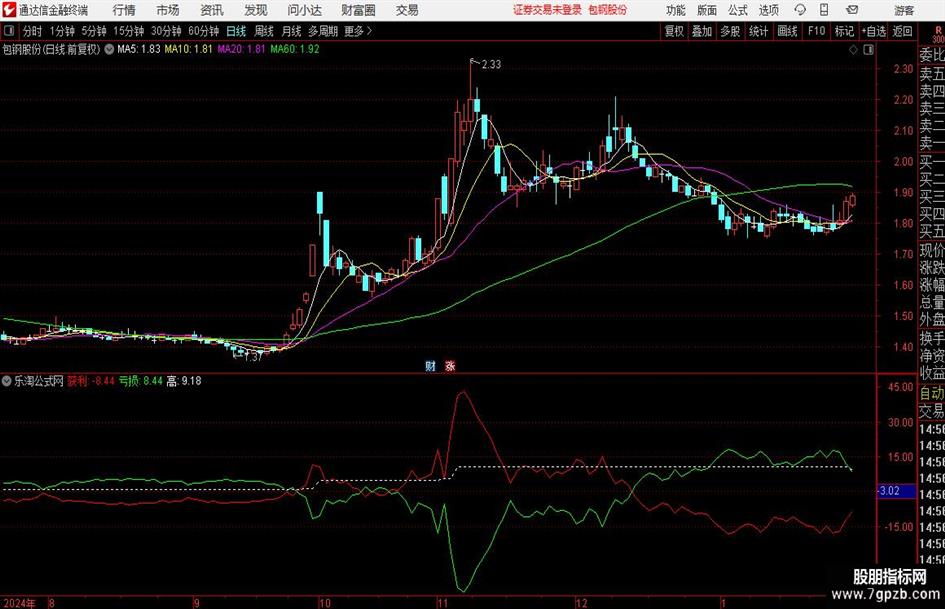Click the 游客 guest account label
945x609 pixels.
(x=903, y=10)
